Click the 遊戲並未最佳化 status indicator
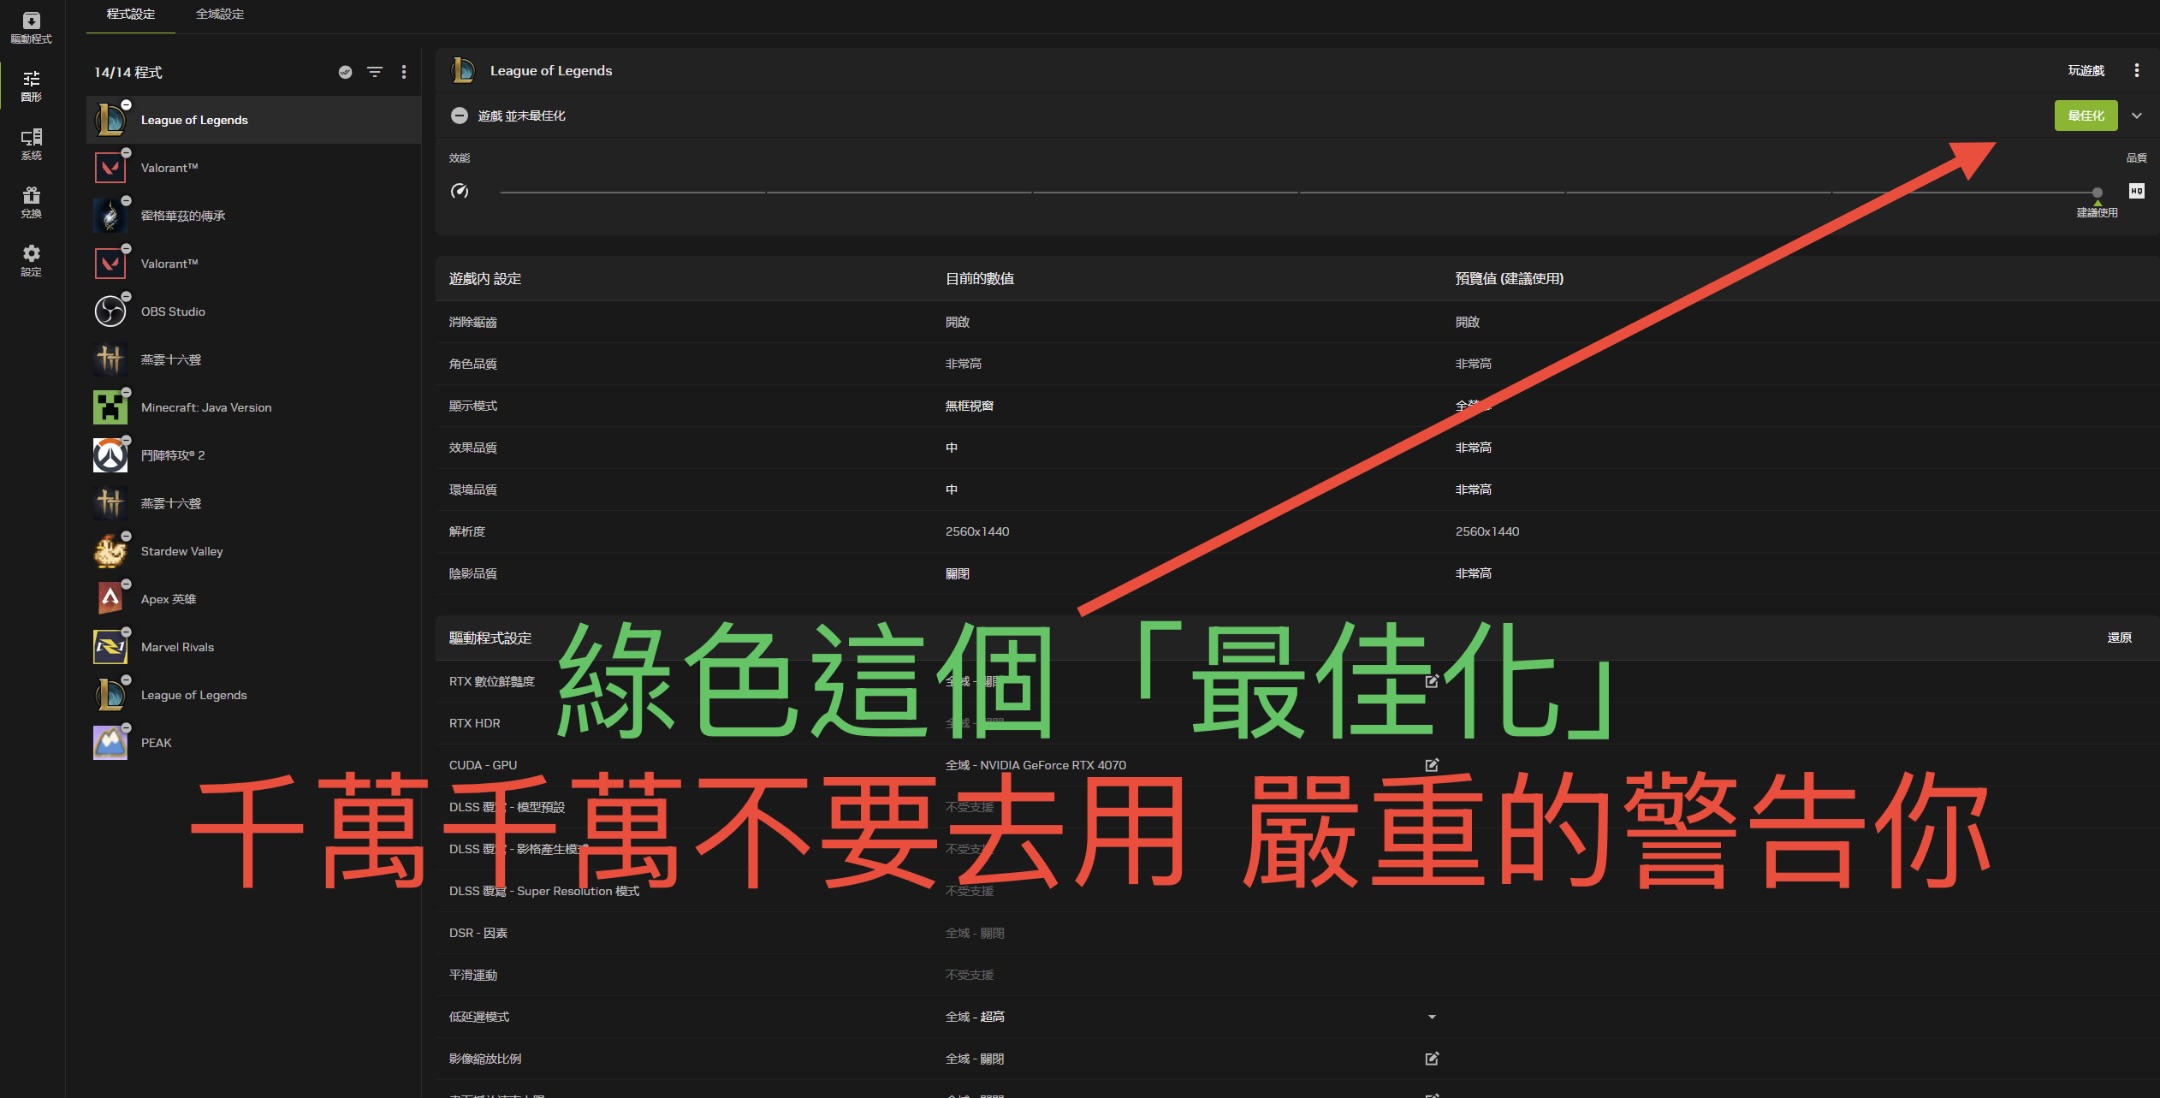Image resolution: width=2160 pixels, height=1098 pixels. 459,116
